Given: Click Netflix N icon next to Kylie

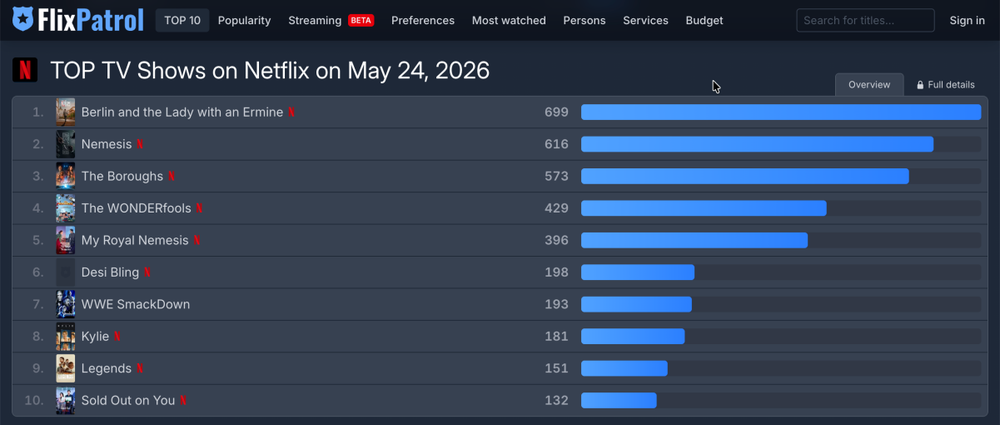Looking at the screenshot, I should pyautogui.click(x=117, y=336).
